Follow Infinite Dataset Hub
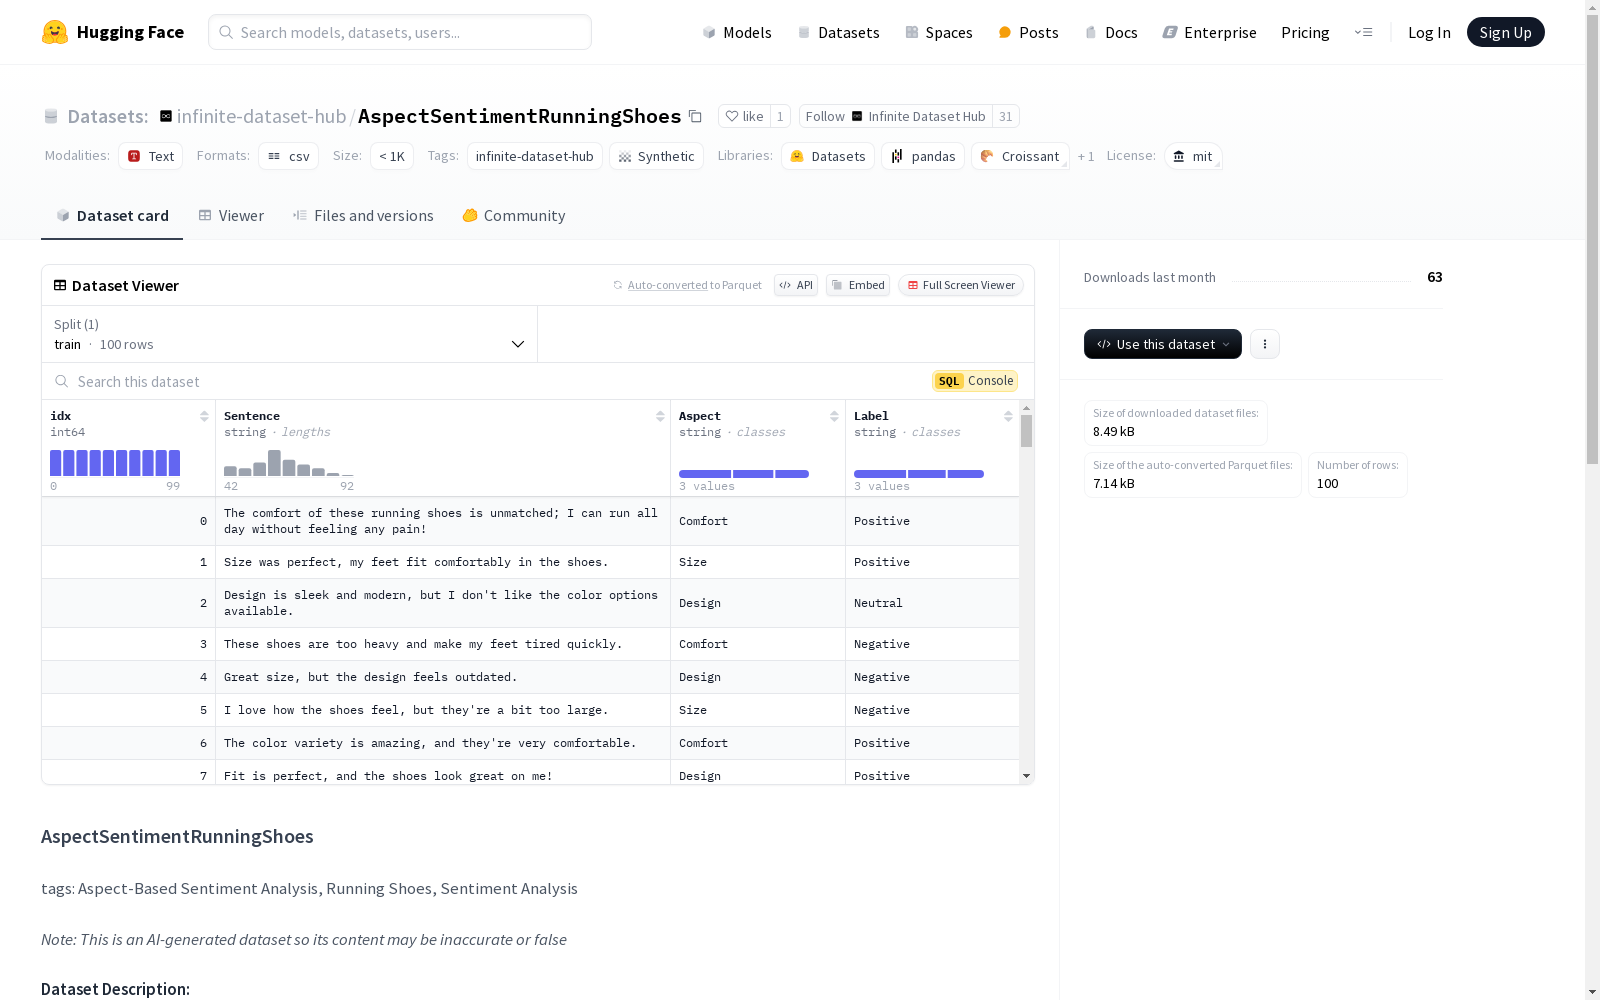 coord(895,116)
